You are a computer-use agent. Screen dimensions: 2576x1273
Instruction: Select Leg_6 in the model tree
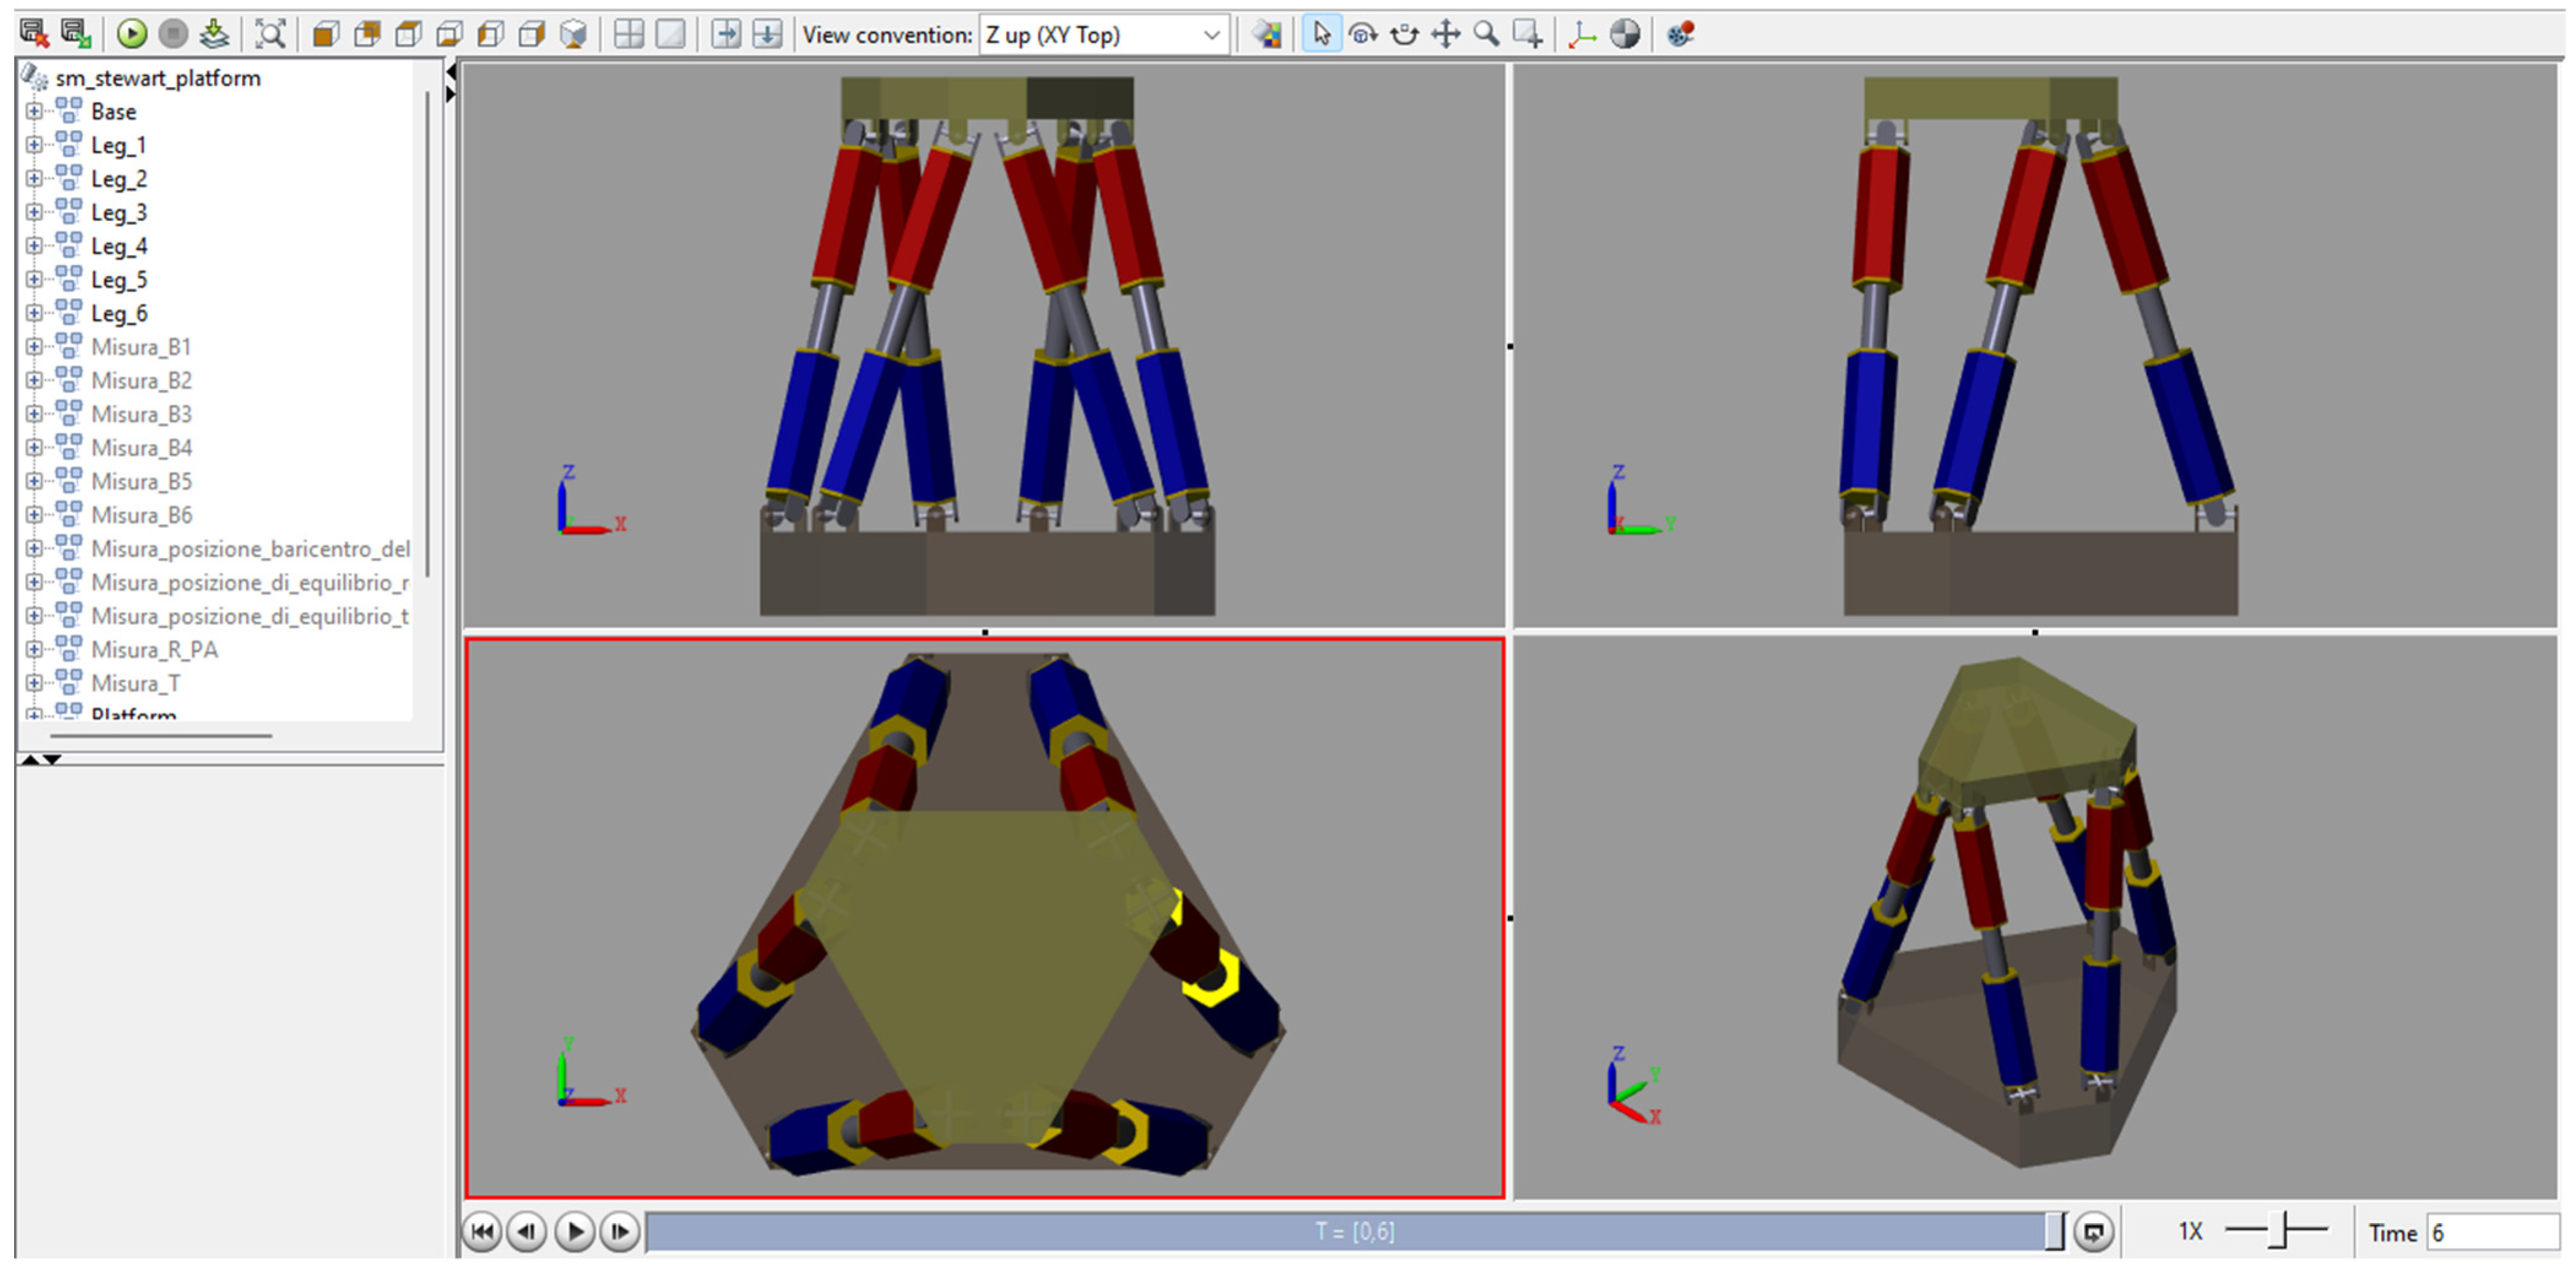pos(119,313)
